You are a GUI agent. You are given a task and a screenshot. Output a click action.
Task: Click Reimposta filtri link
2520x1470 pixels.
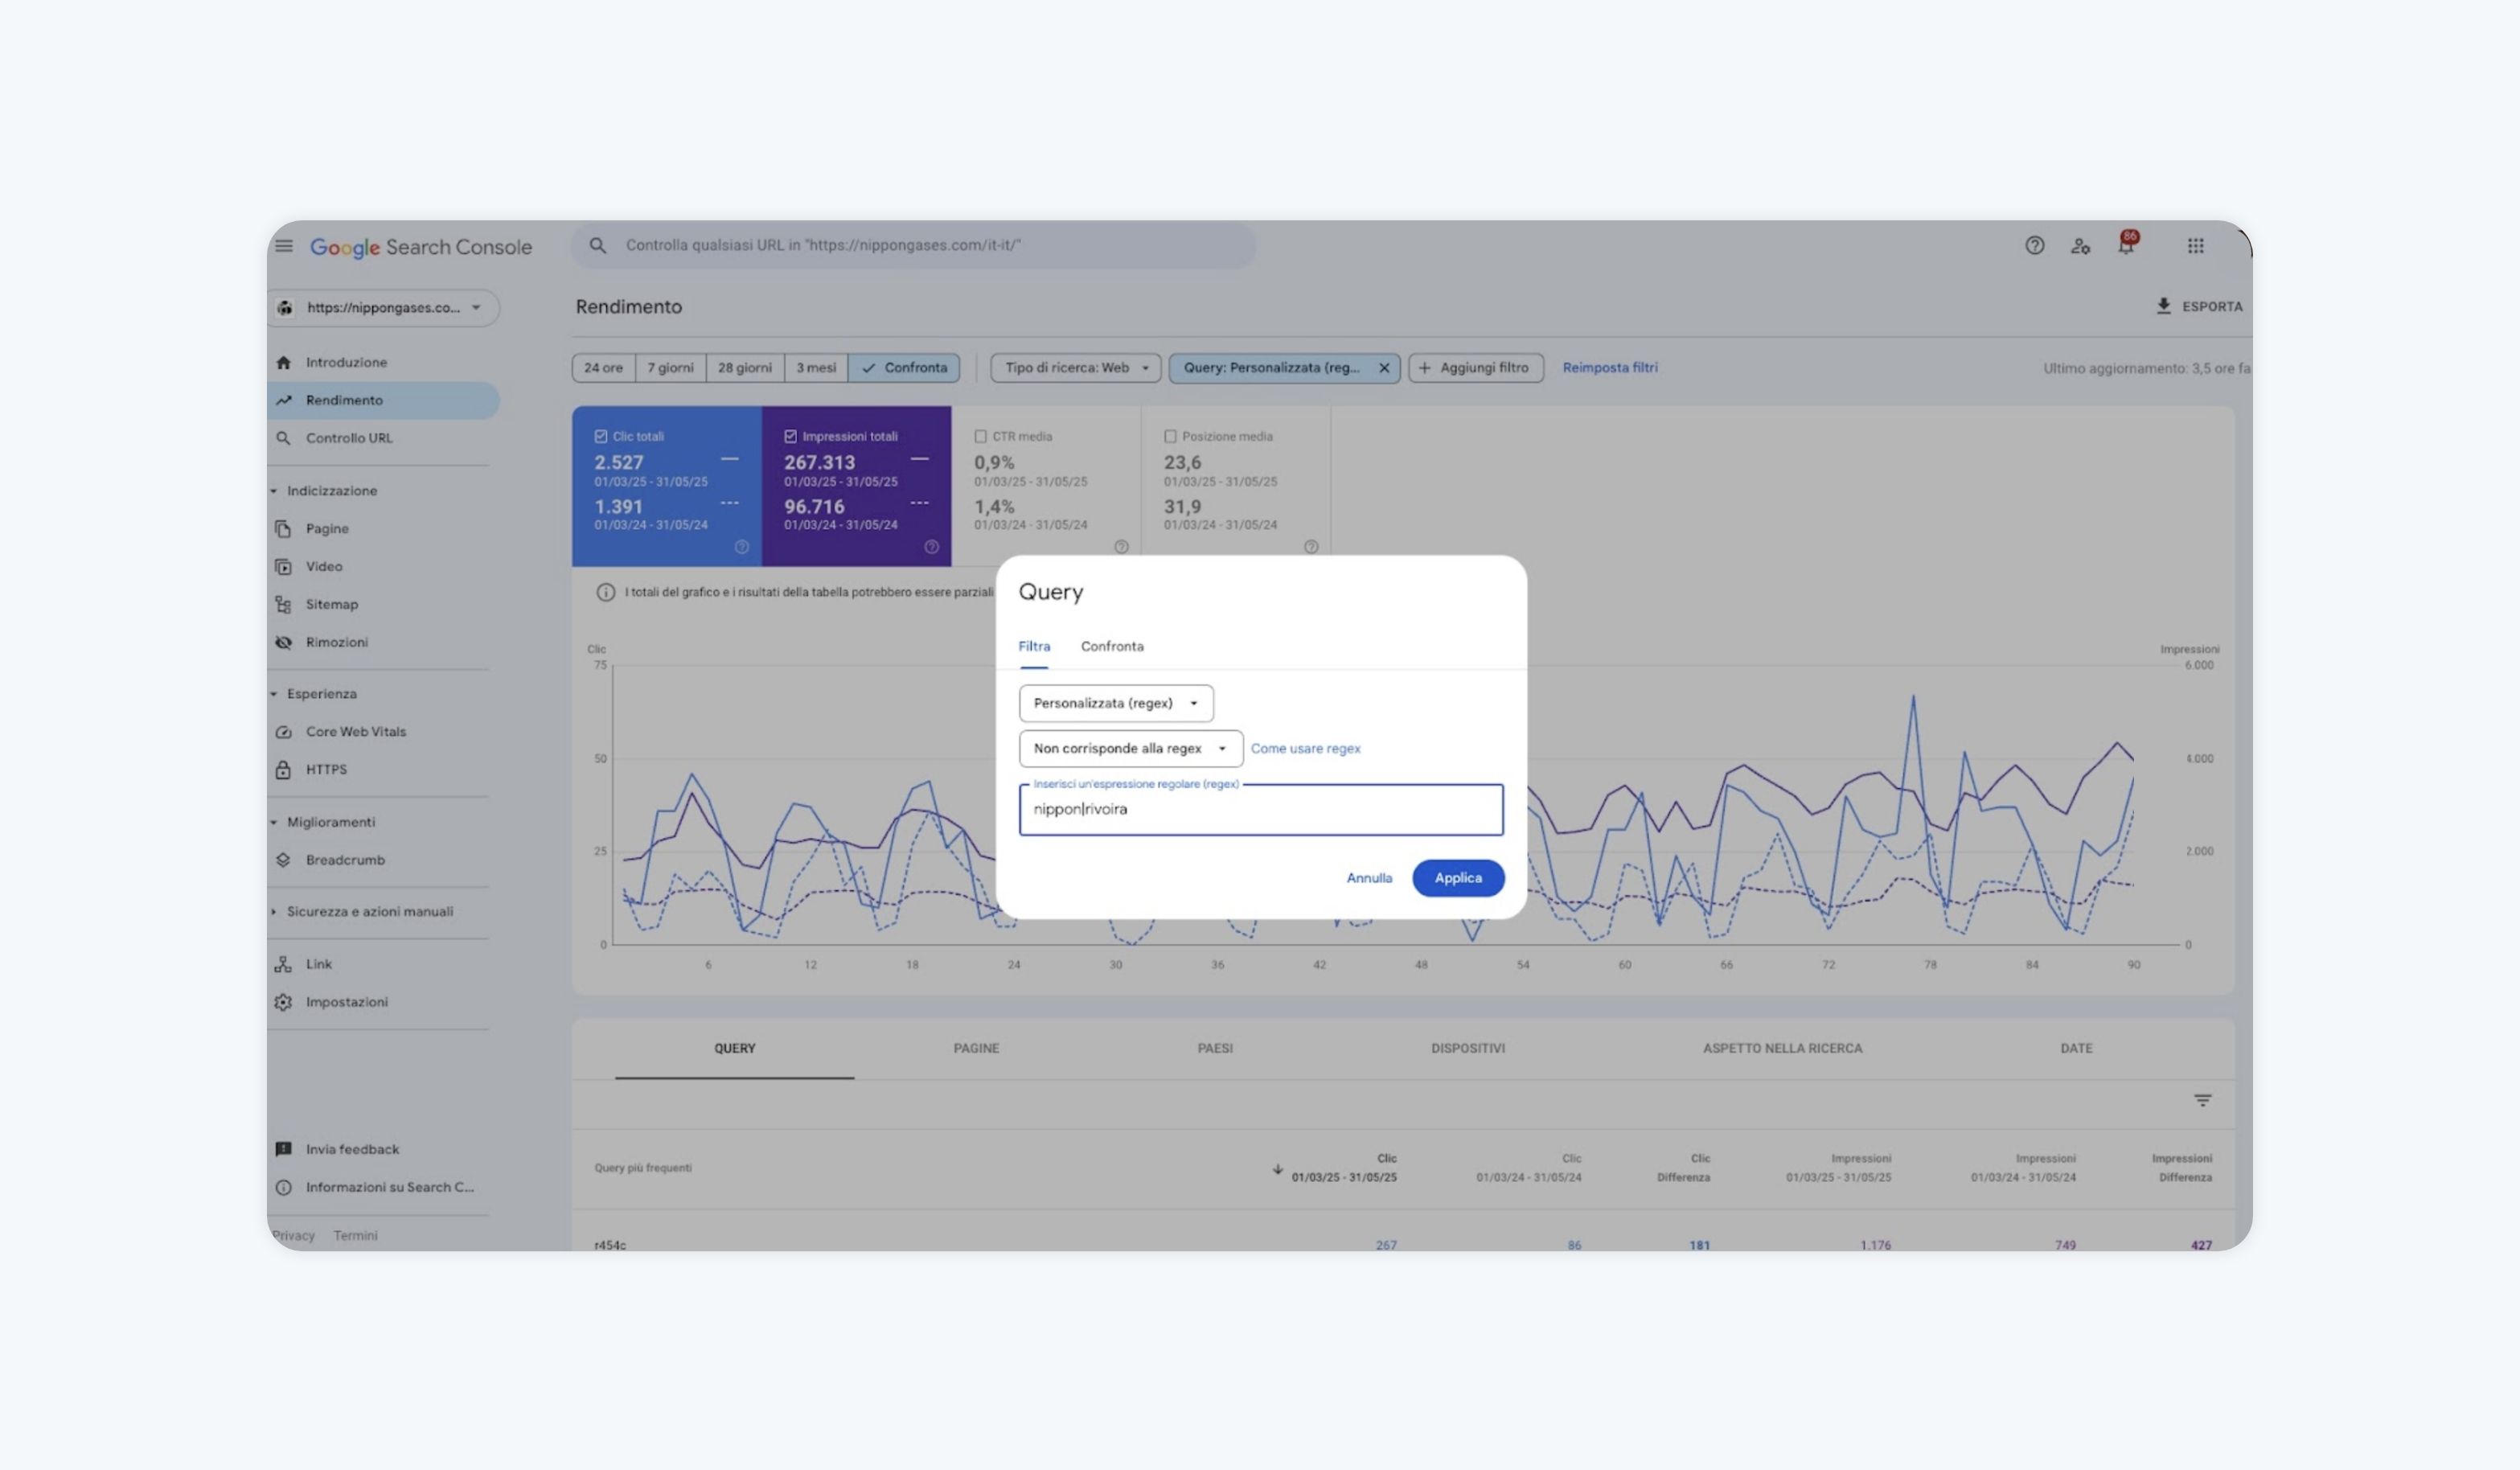1610,368
